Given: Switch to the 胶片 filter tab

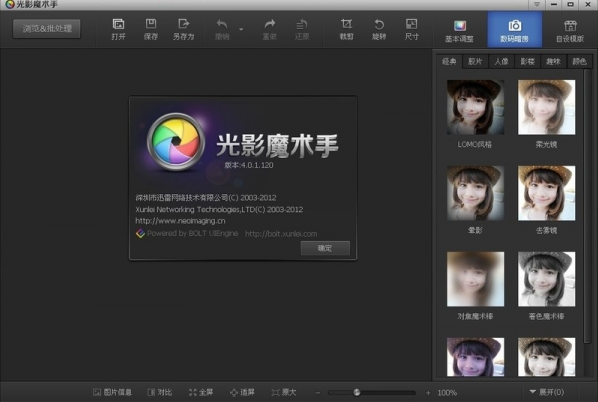Looking at the screenshot, I should 475,61.
